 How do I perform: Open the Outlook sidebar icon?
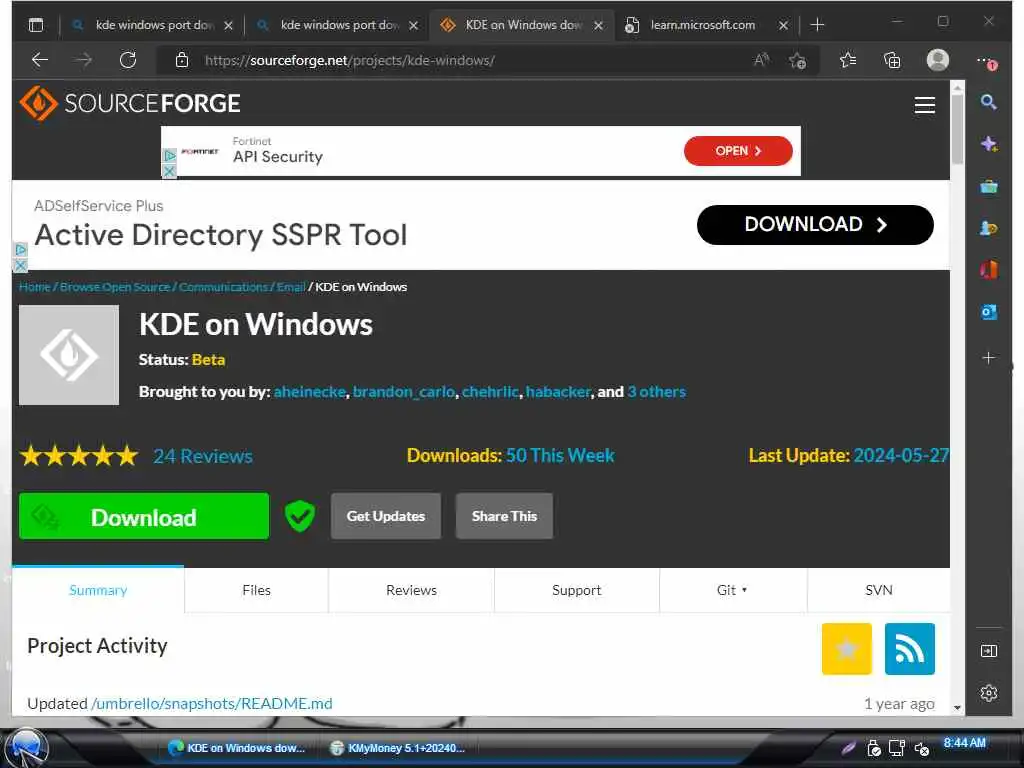click(x=989, y=312)
